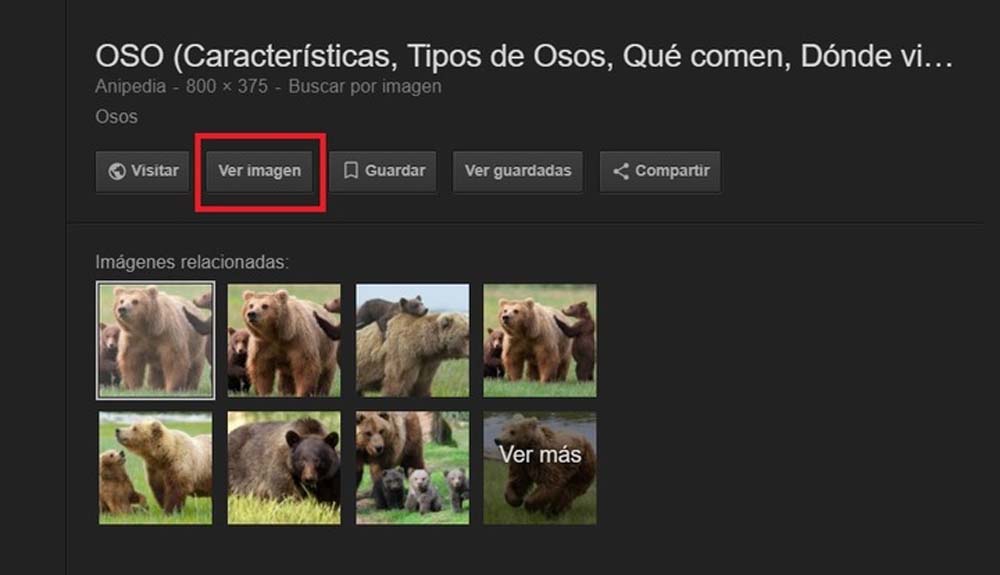Click the Anipedia source link

click(131, 86)
